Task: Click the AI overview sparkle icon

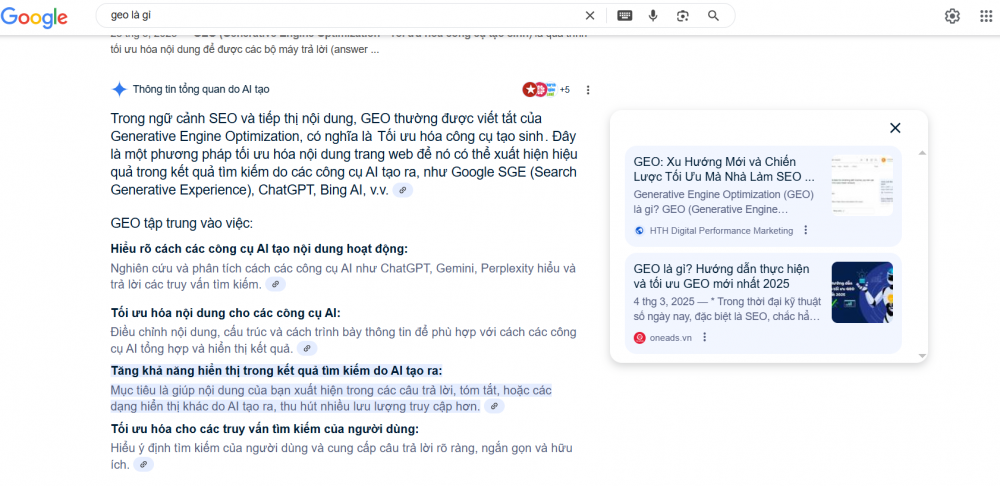Action: [119, 89]
